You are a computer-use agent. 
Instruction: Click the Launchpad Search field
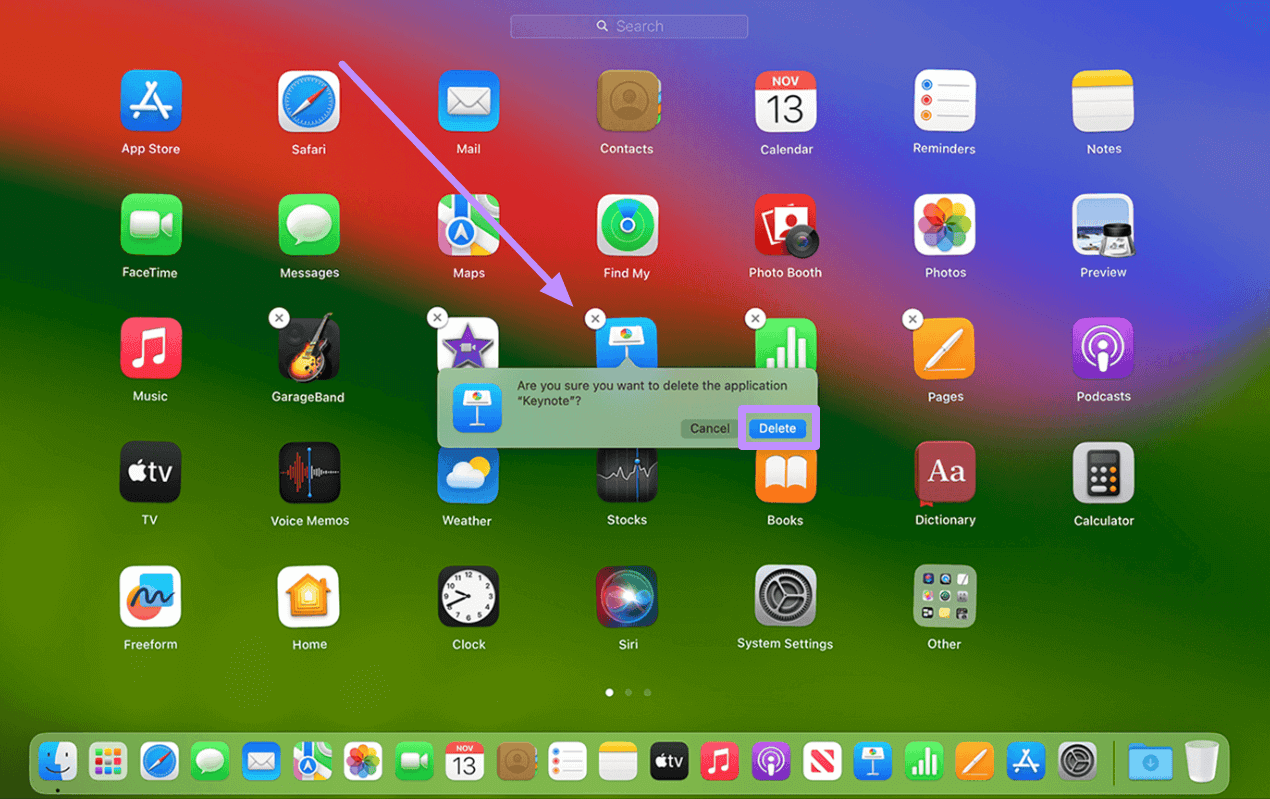coord(629,26)
